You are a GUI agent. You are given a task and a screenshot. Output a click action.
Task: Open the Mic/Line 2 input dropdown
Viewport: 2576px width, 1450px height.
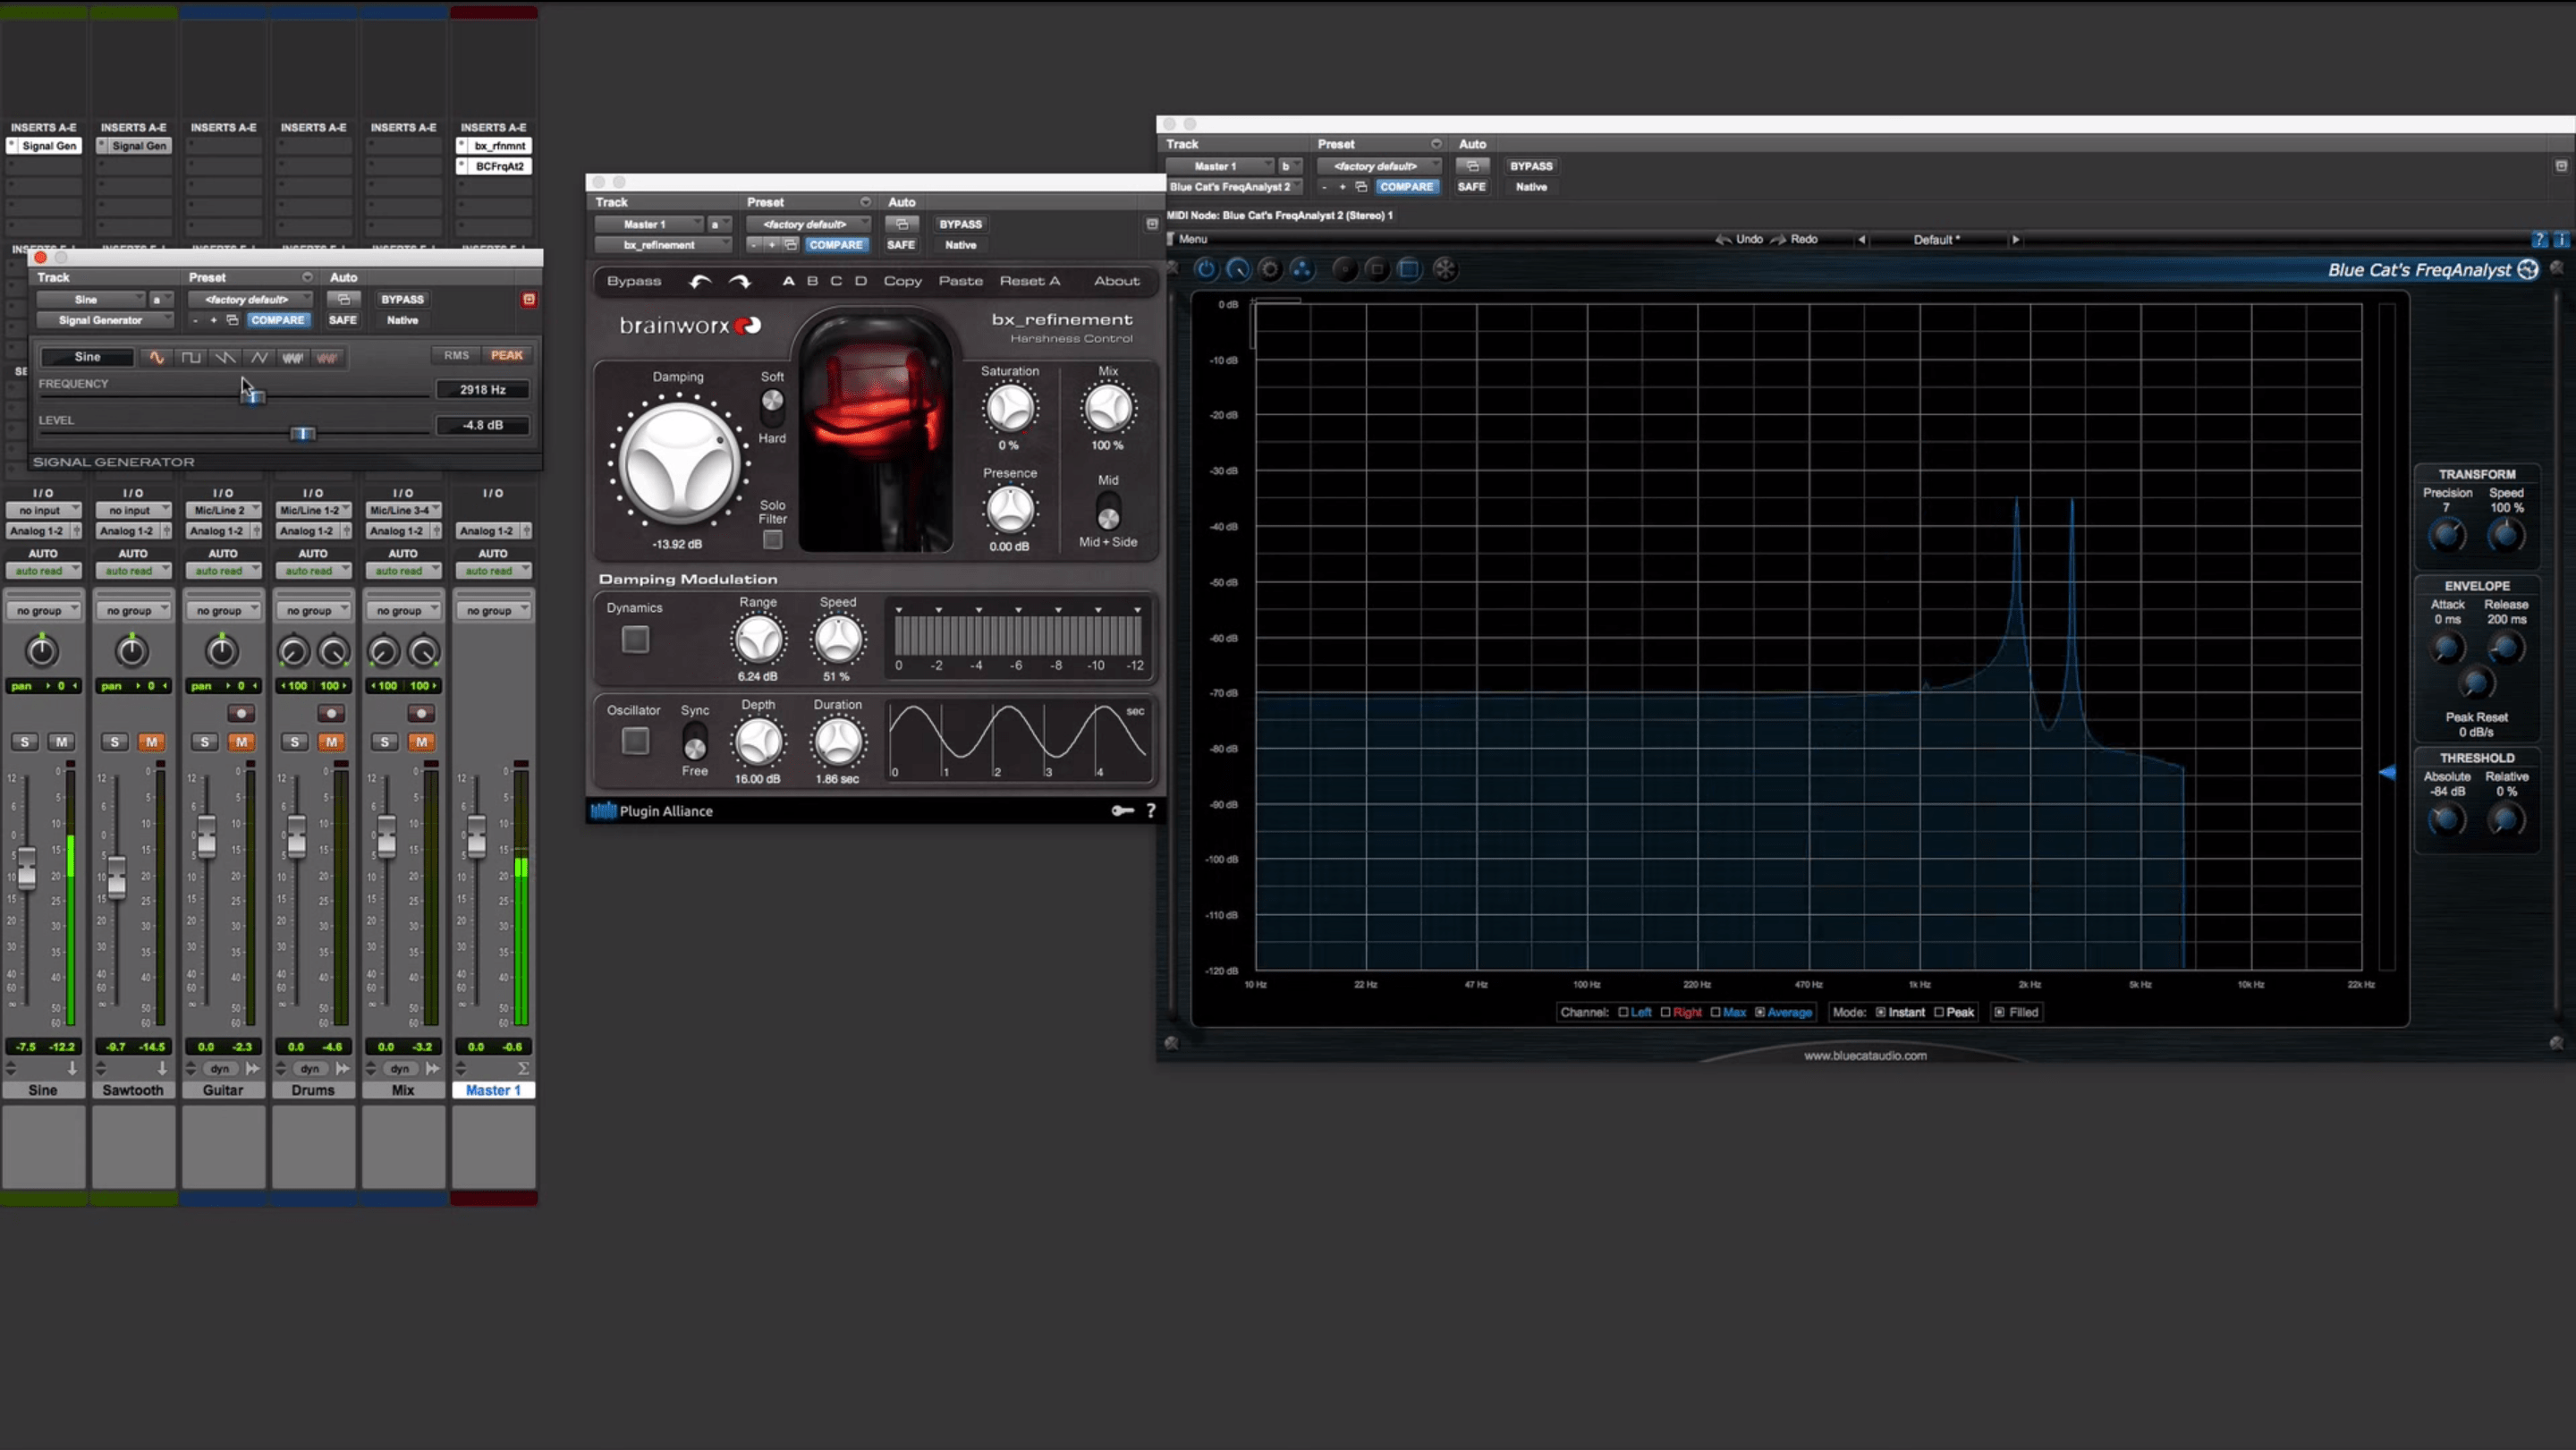(222, 510)
